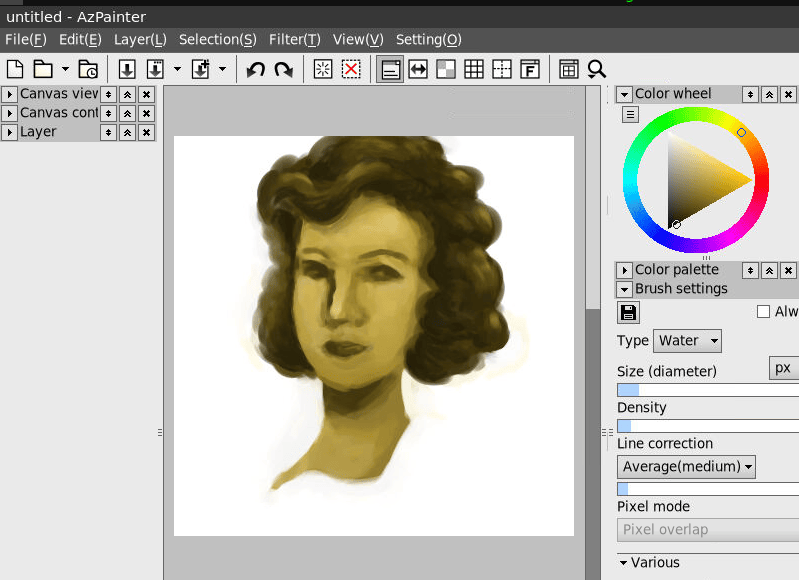
Task: Toggle the Alw checkbox in Brush settings
Action: [764, 312]
